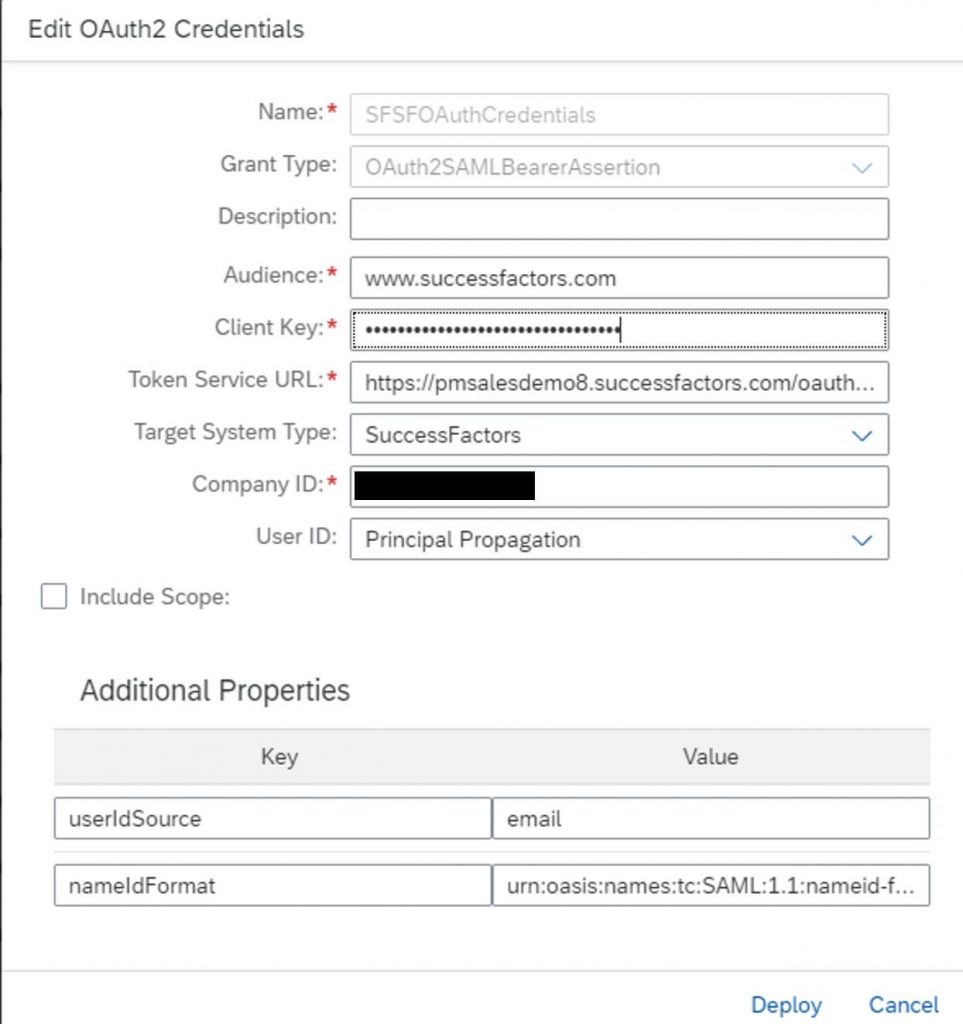This screenshot has height=1024, width=963.
Task: Edit the Token Service URL field
Action: (x=619, y=382)
